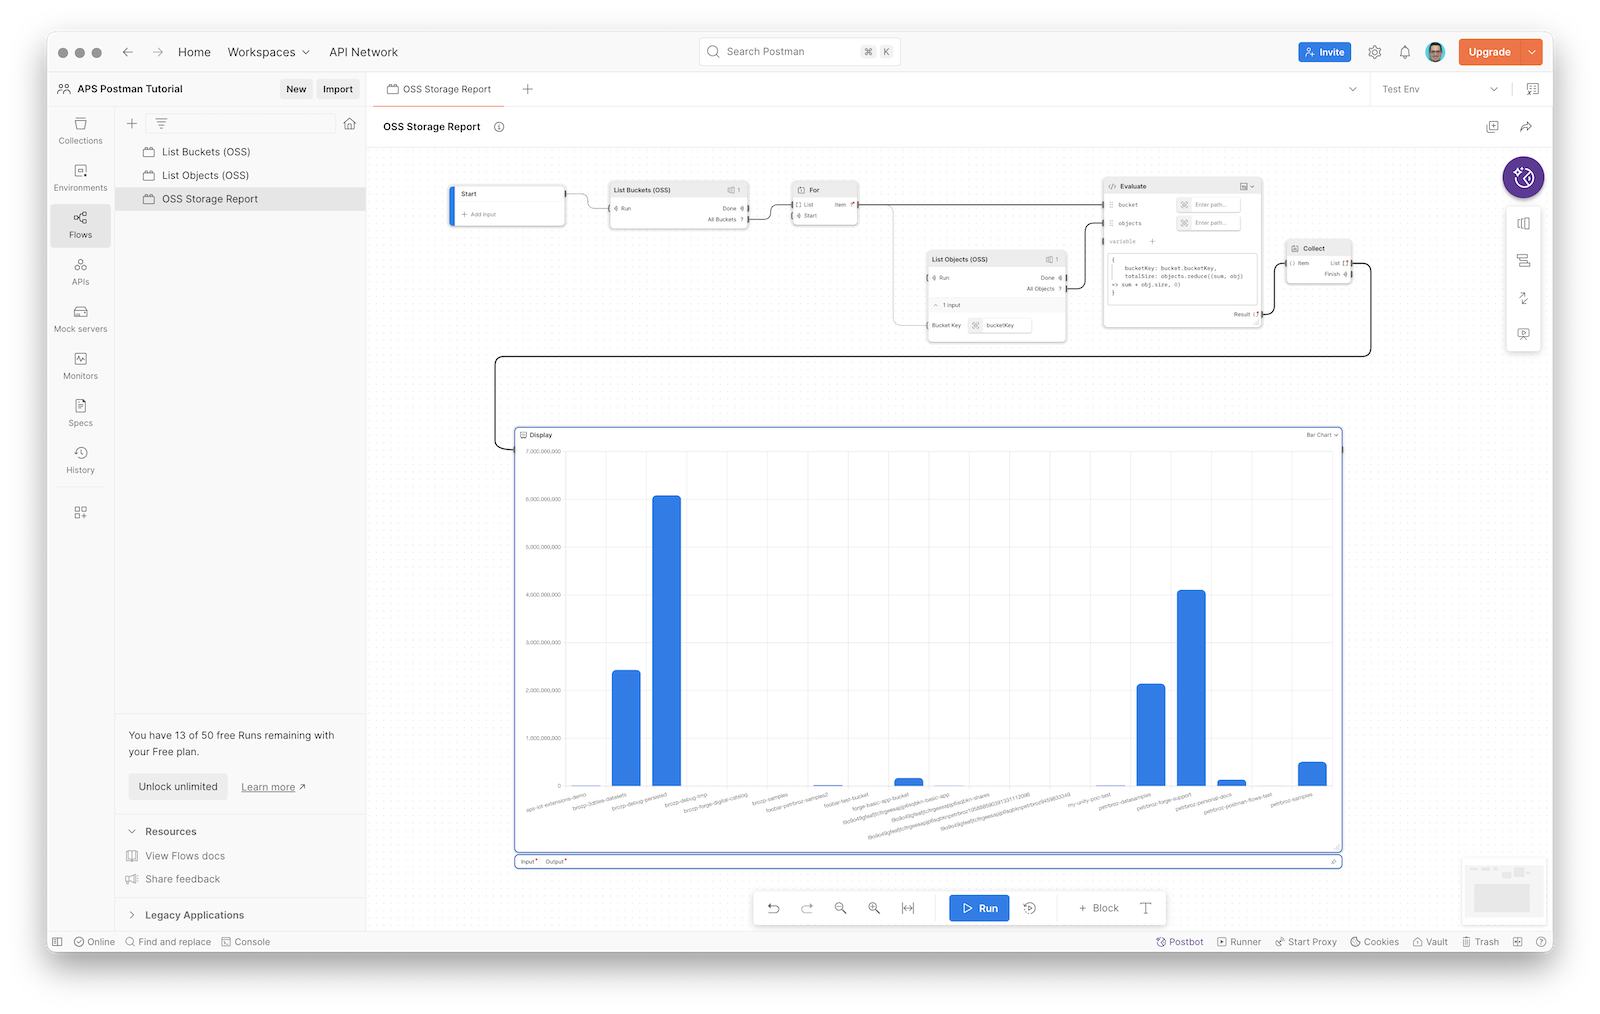
Task: Open the Test Env environment dropdown
Action: (1440, 89)
